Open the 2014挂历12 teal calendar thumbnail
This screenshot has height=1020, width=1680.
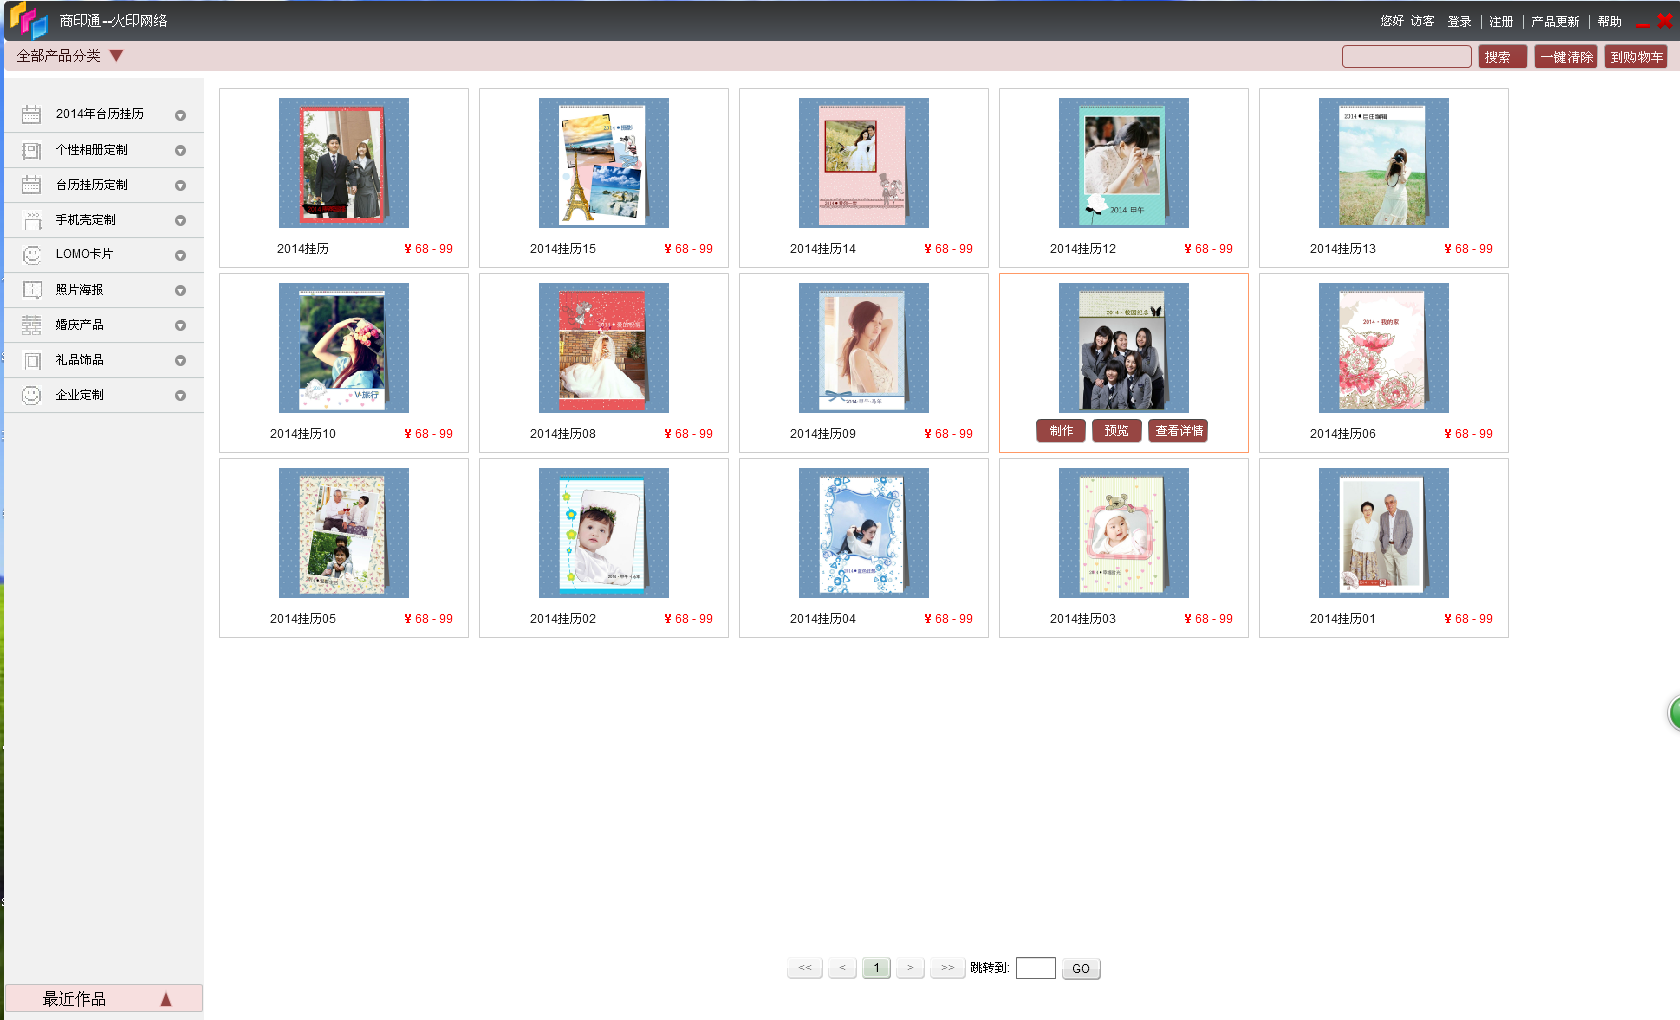click(x=1124, y=163)
